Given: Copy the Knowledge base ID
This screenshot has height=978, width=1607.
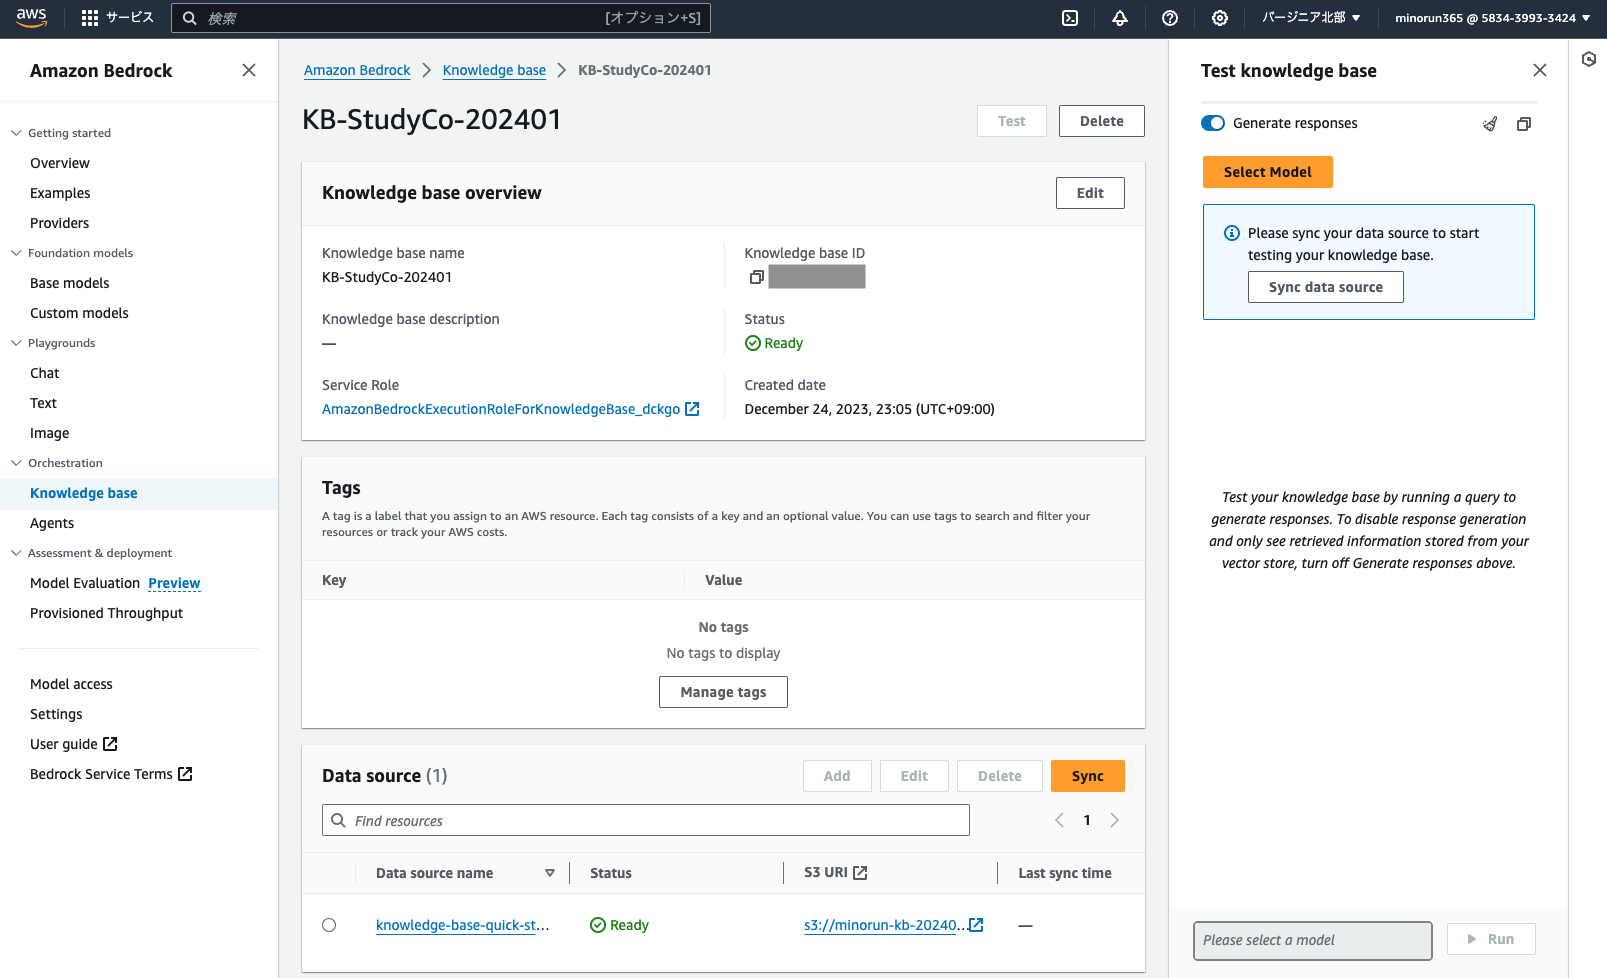Looking at the screenshot, I should [757, 277].
